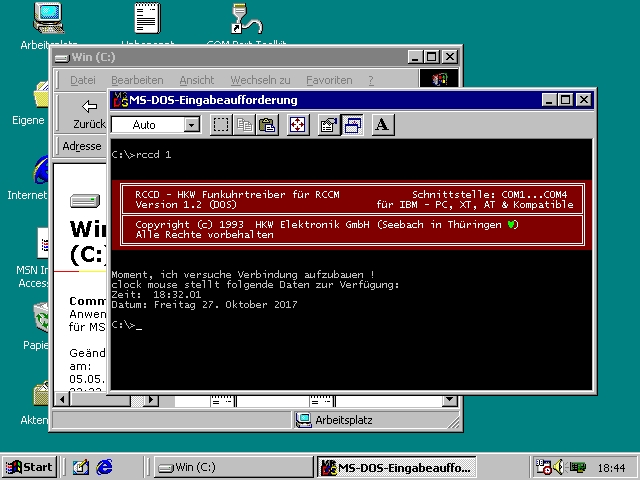This screenshot has height=480, width=640.
Task: Open Favoriten menu in Win (C:) window
Action: 329,80
